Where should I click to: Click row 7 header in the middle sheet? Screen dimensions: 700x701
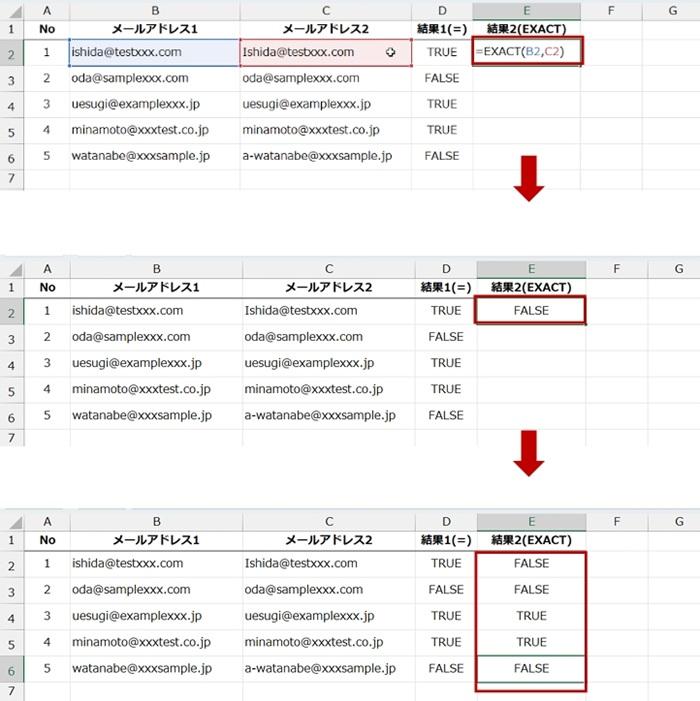coord(11,438)
